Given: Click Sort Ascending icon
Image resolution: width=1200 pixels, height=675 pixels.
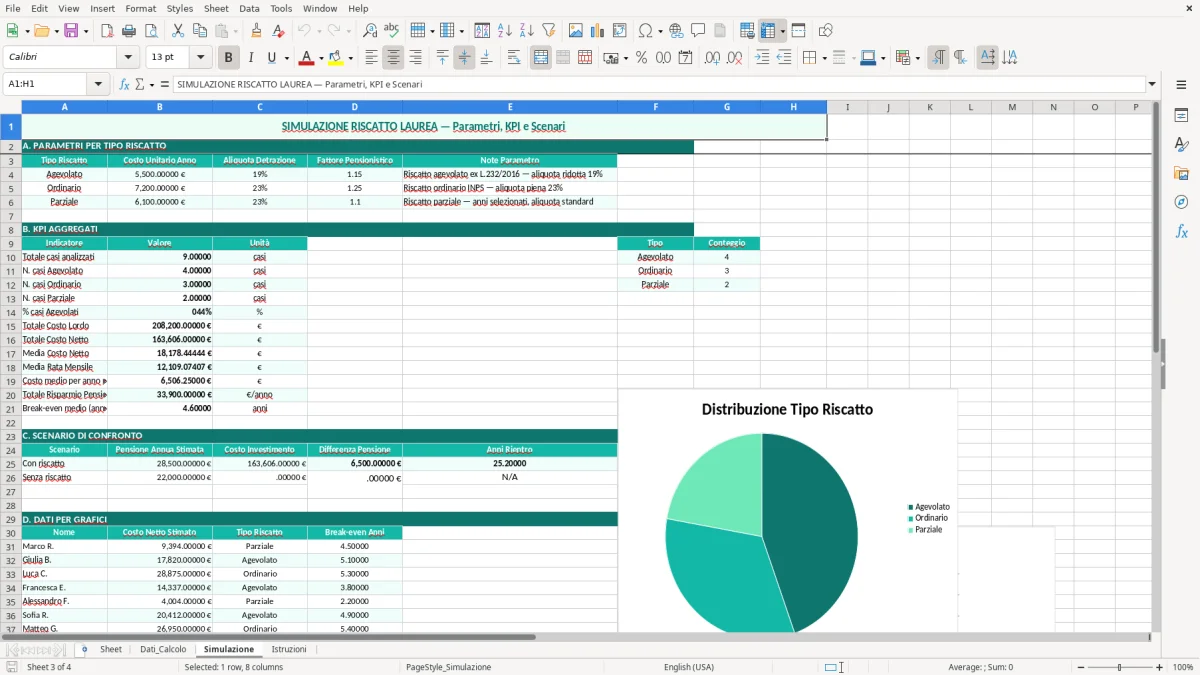Looking at the screenshot, I should (505, 31).
